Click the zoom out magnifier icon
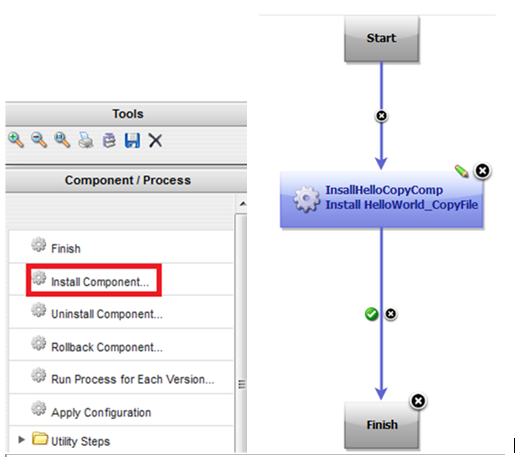Viewport: 524px width, 457px height. (39, 140)
